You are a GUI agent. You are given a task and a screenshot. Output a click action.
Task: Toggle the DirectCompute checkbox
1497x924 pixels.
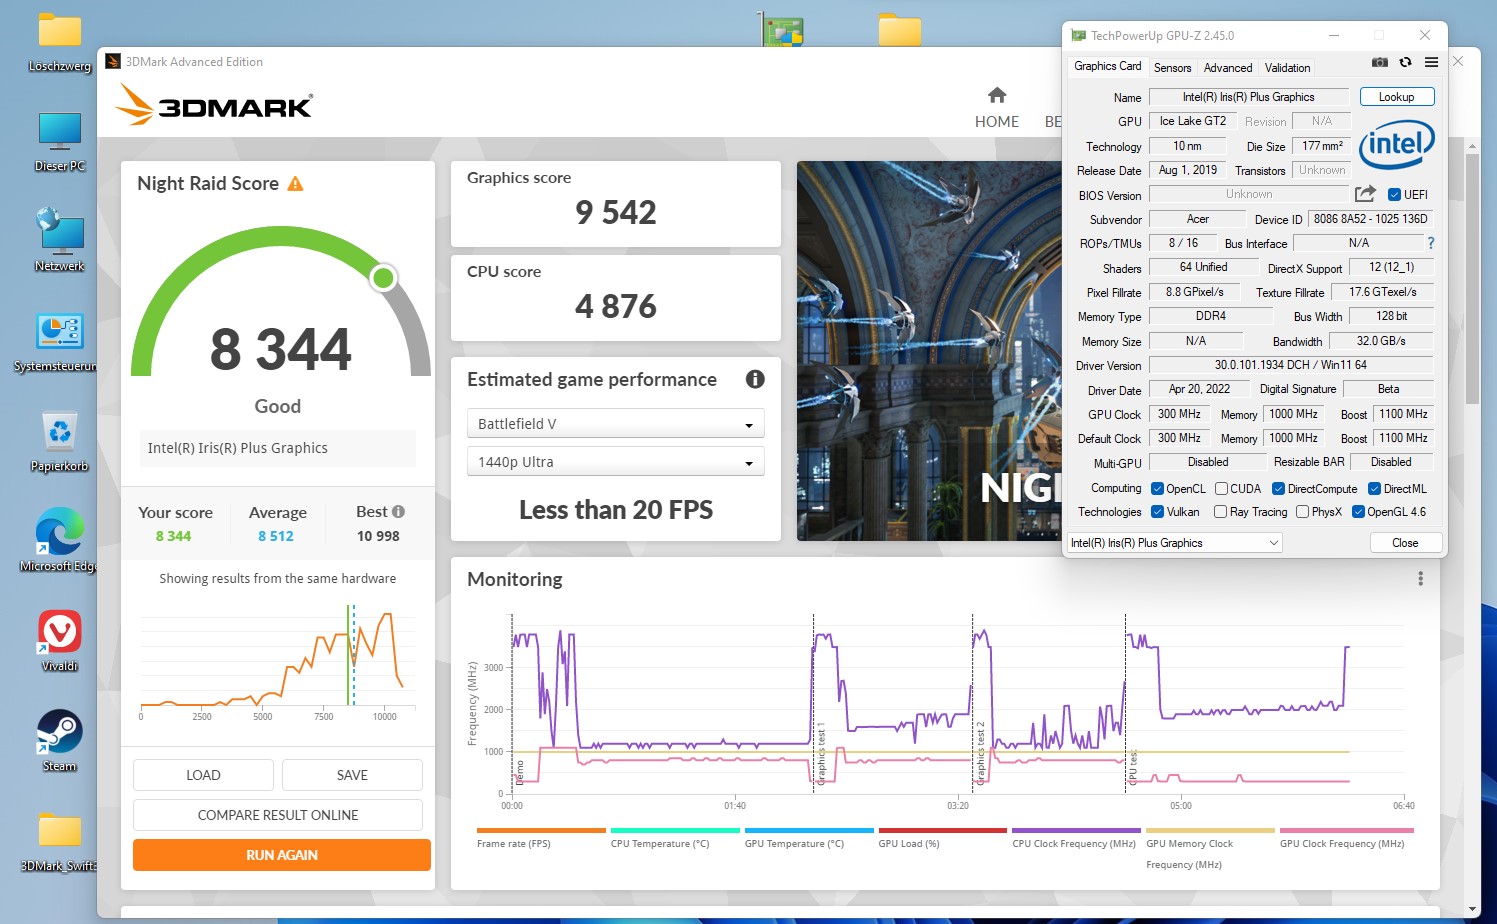point(1278,489)
